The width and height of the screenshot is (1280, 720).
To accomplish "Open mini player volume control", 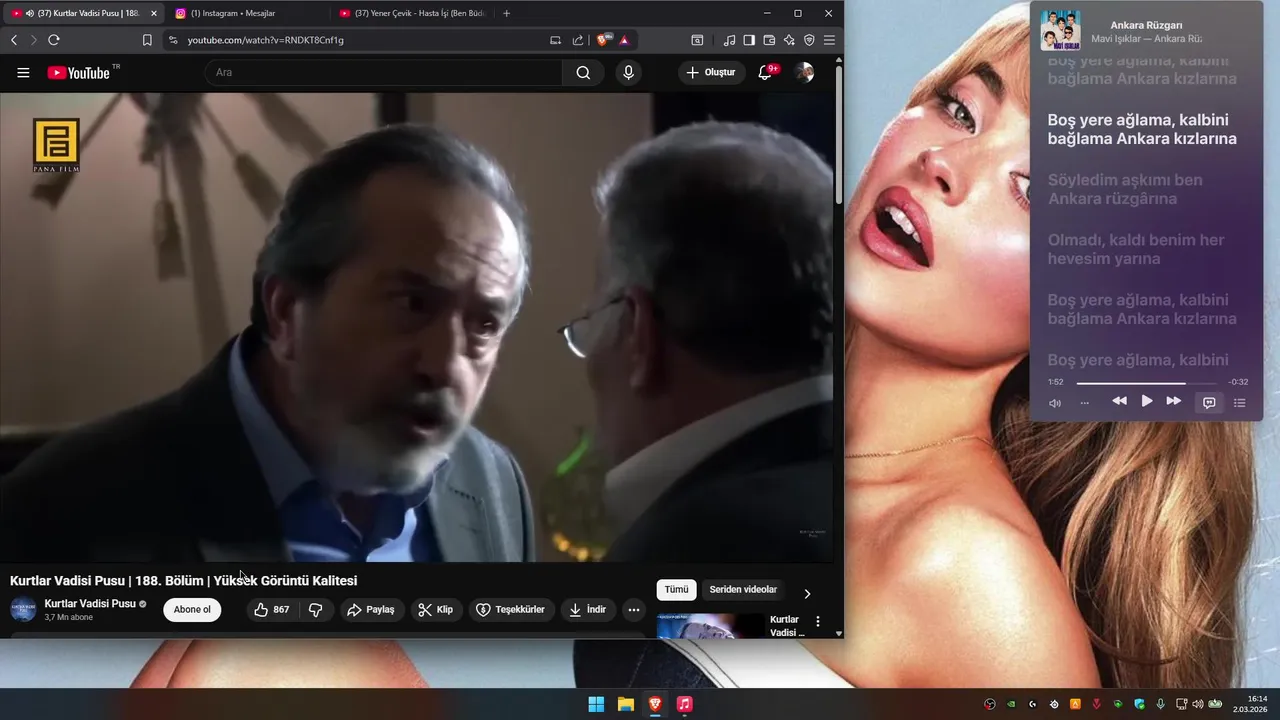I will pyautogui.click(x=1055, y=403).
